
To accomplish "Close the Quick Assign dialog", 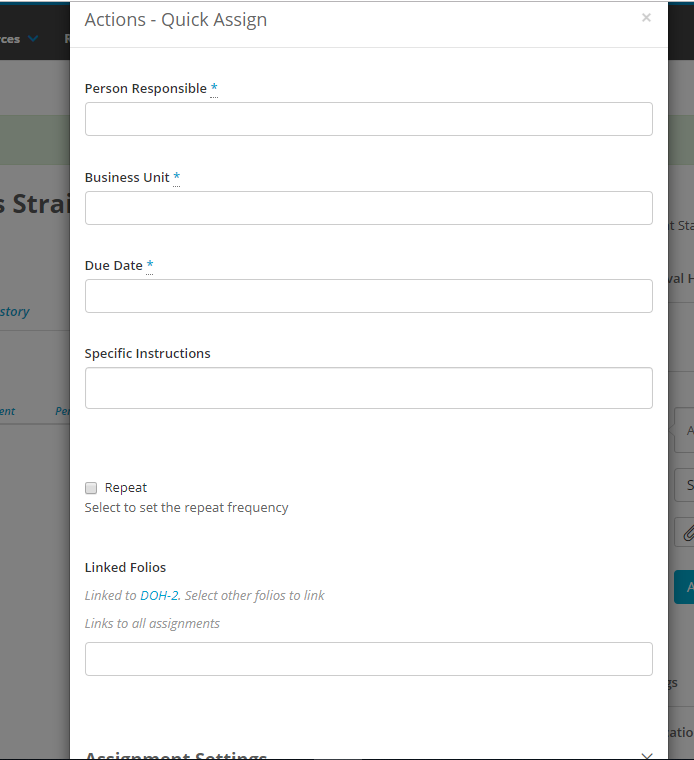I will [x=646, y=18].
